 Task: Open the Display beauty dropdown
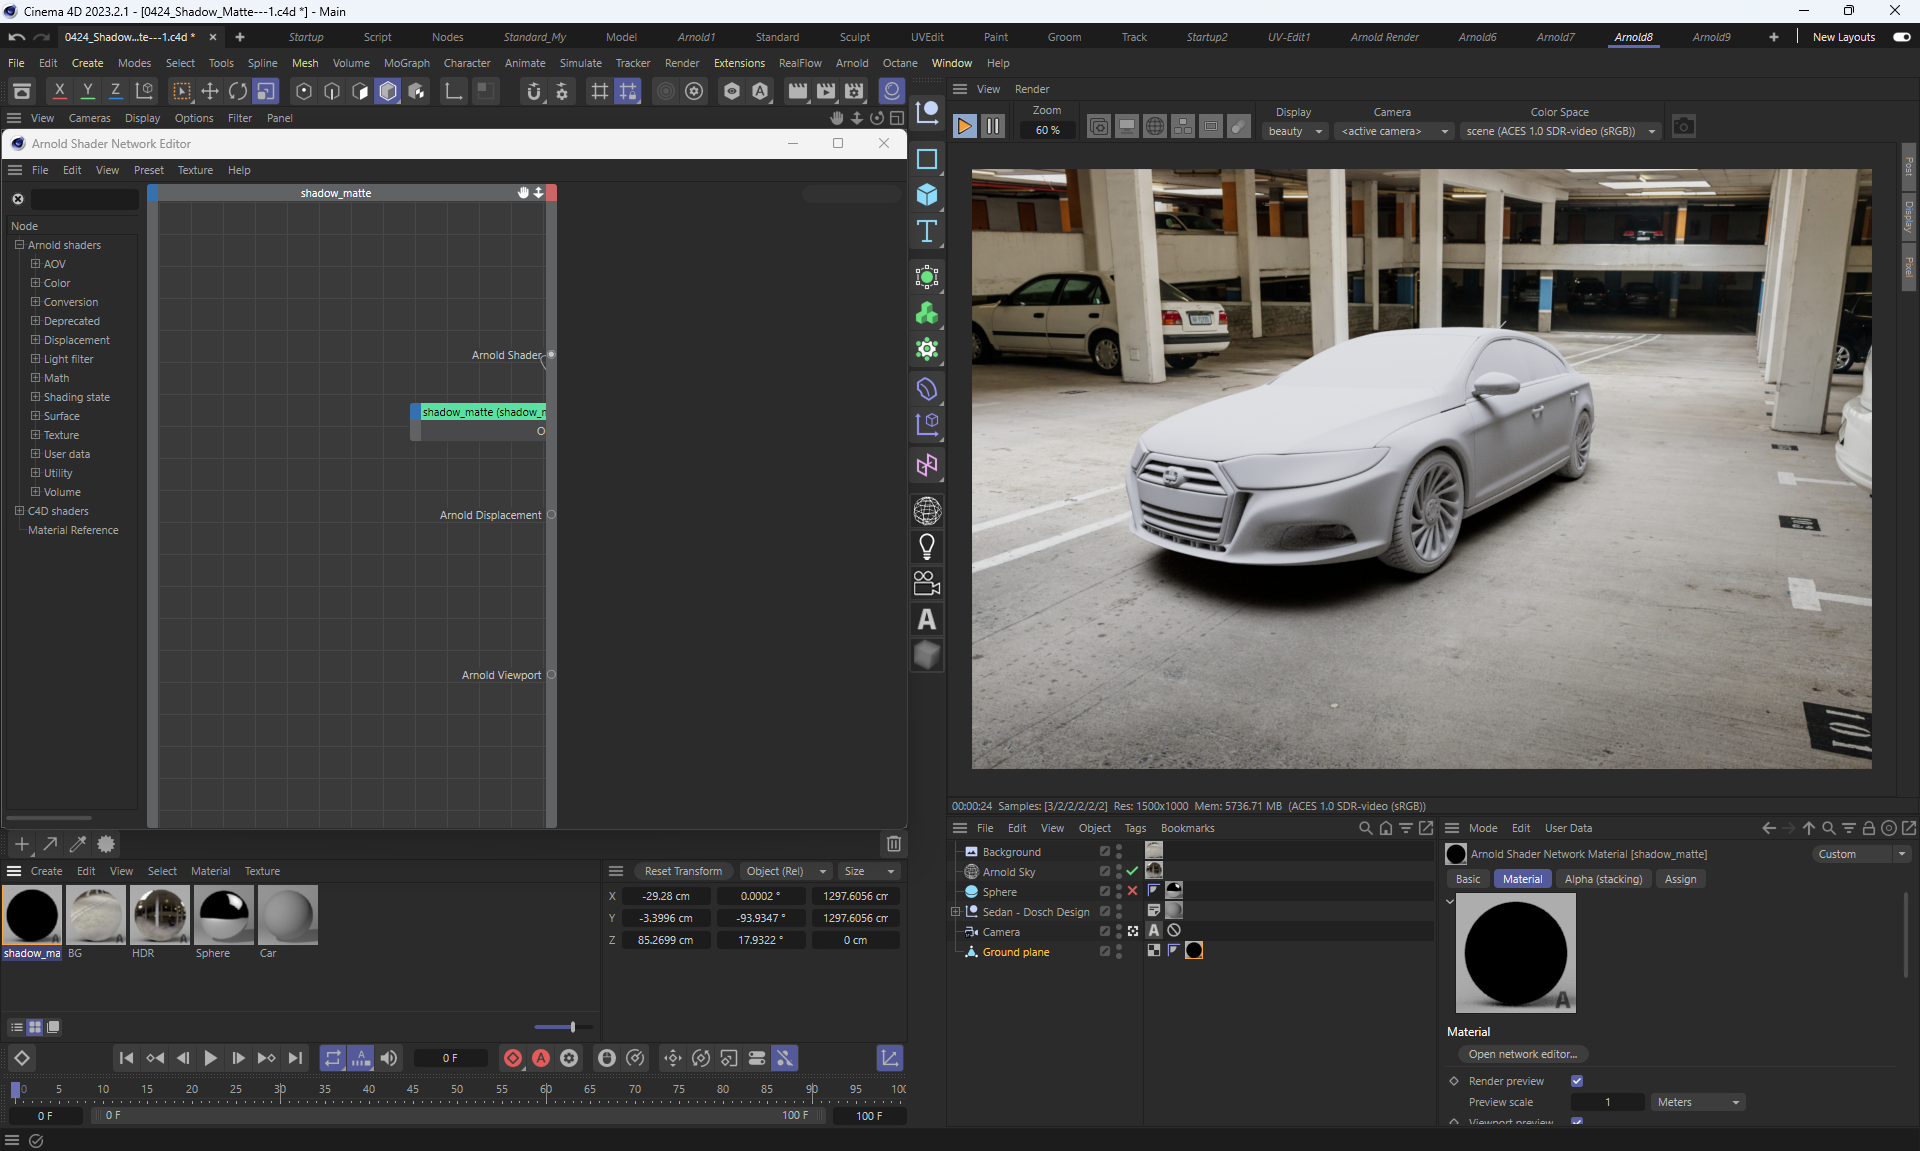tap(1295, 131)
